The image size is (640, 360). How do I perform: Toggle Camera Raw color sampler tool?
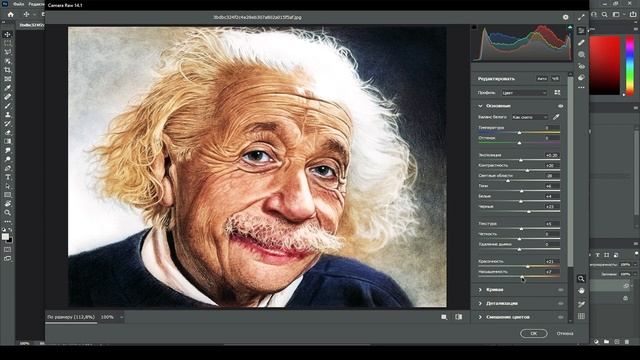click(581, 304)
